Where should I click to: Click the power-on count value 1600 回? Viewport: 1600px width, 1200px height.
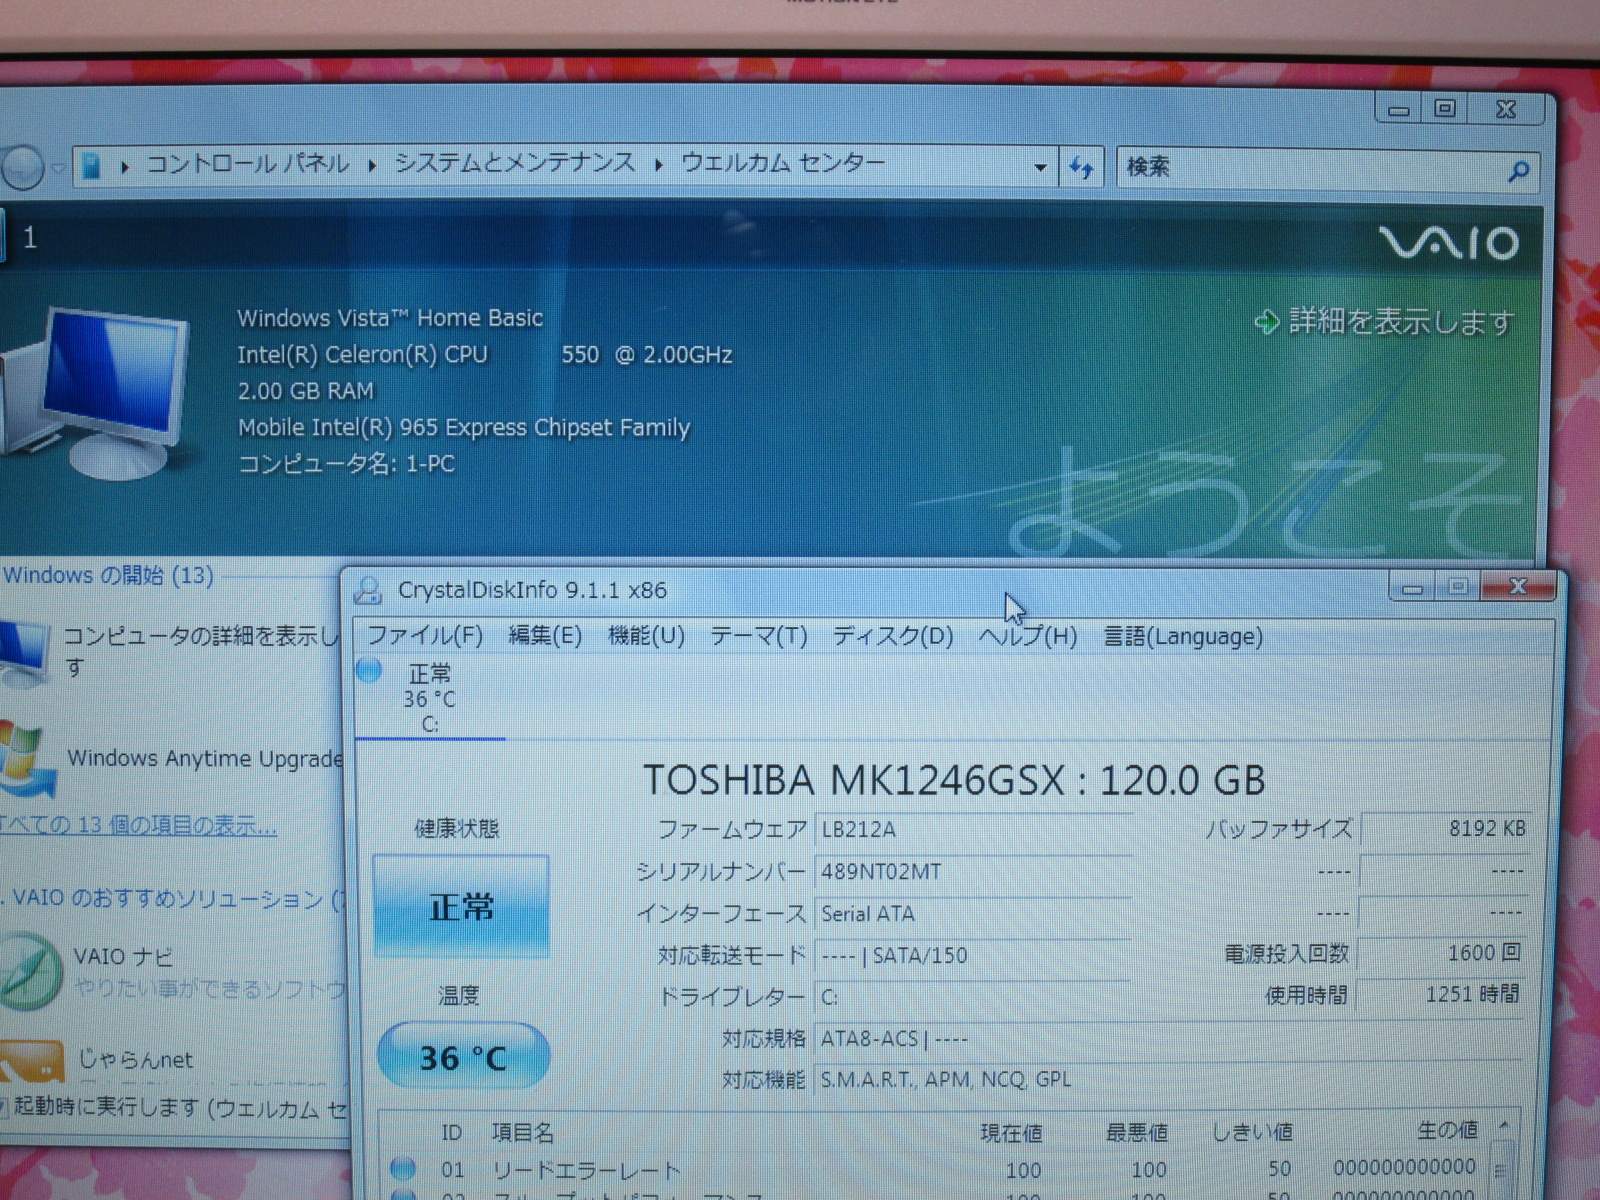click(1442, 953)
